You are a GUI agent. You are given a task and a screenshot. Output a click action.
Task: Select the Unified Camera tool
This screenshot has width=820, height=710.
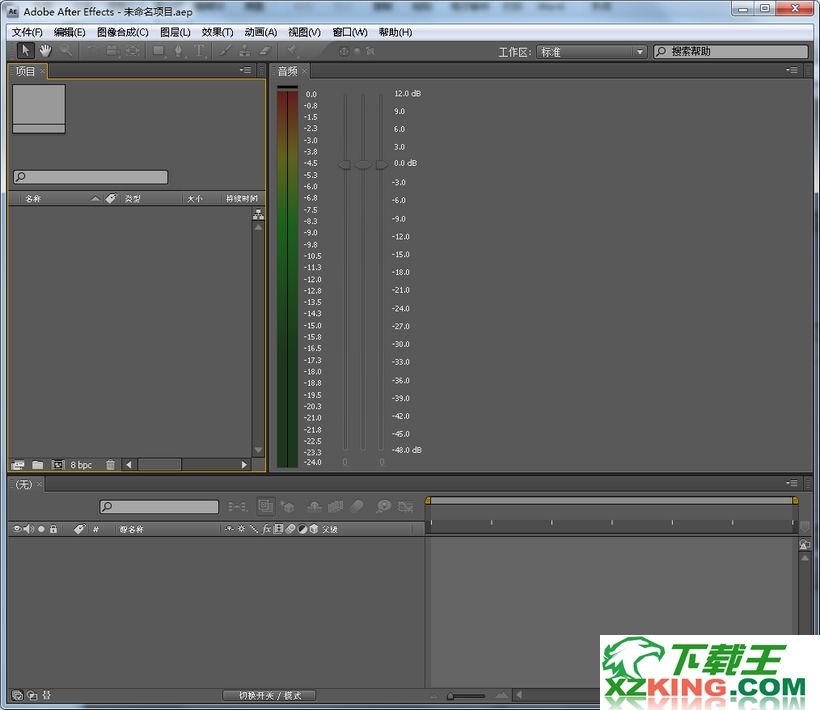(x=112, y=51)
